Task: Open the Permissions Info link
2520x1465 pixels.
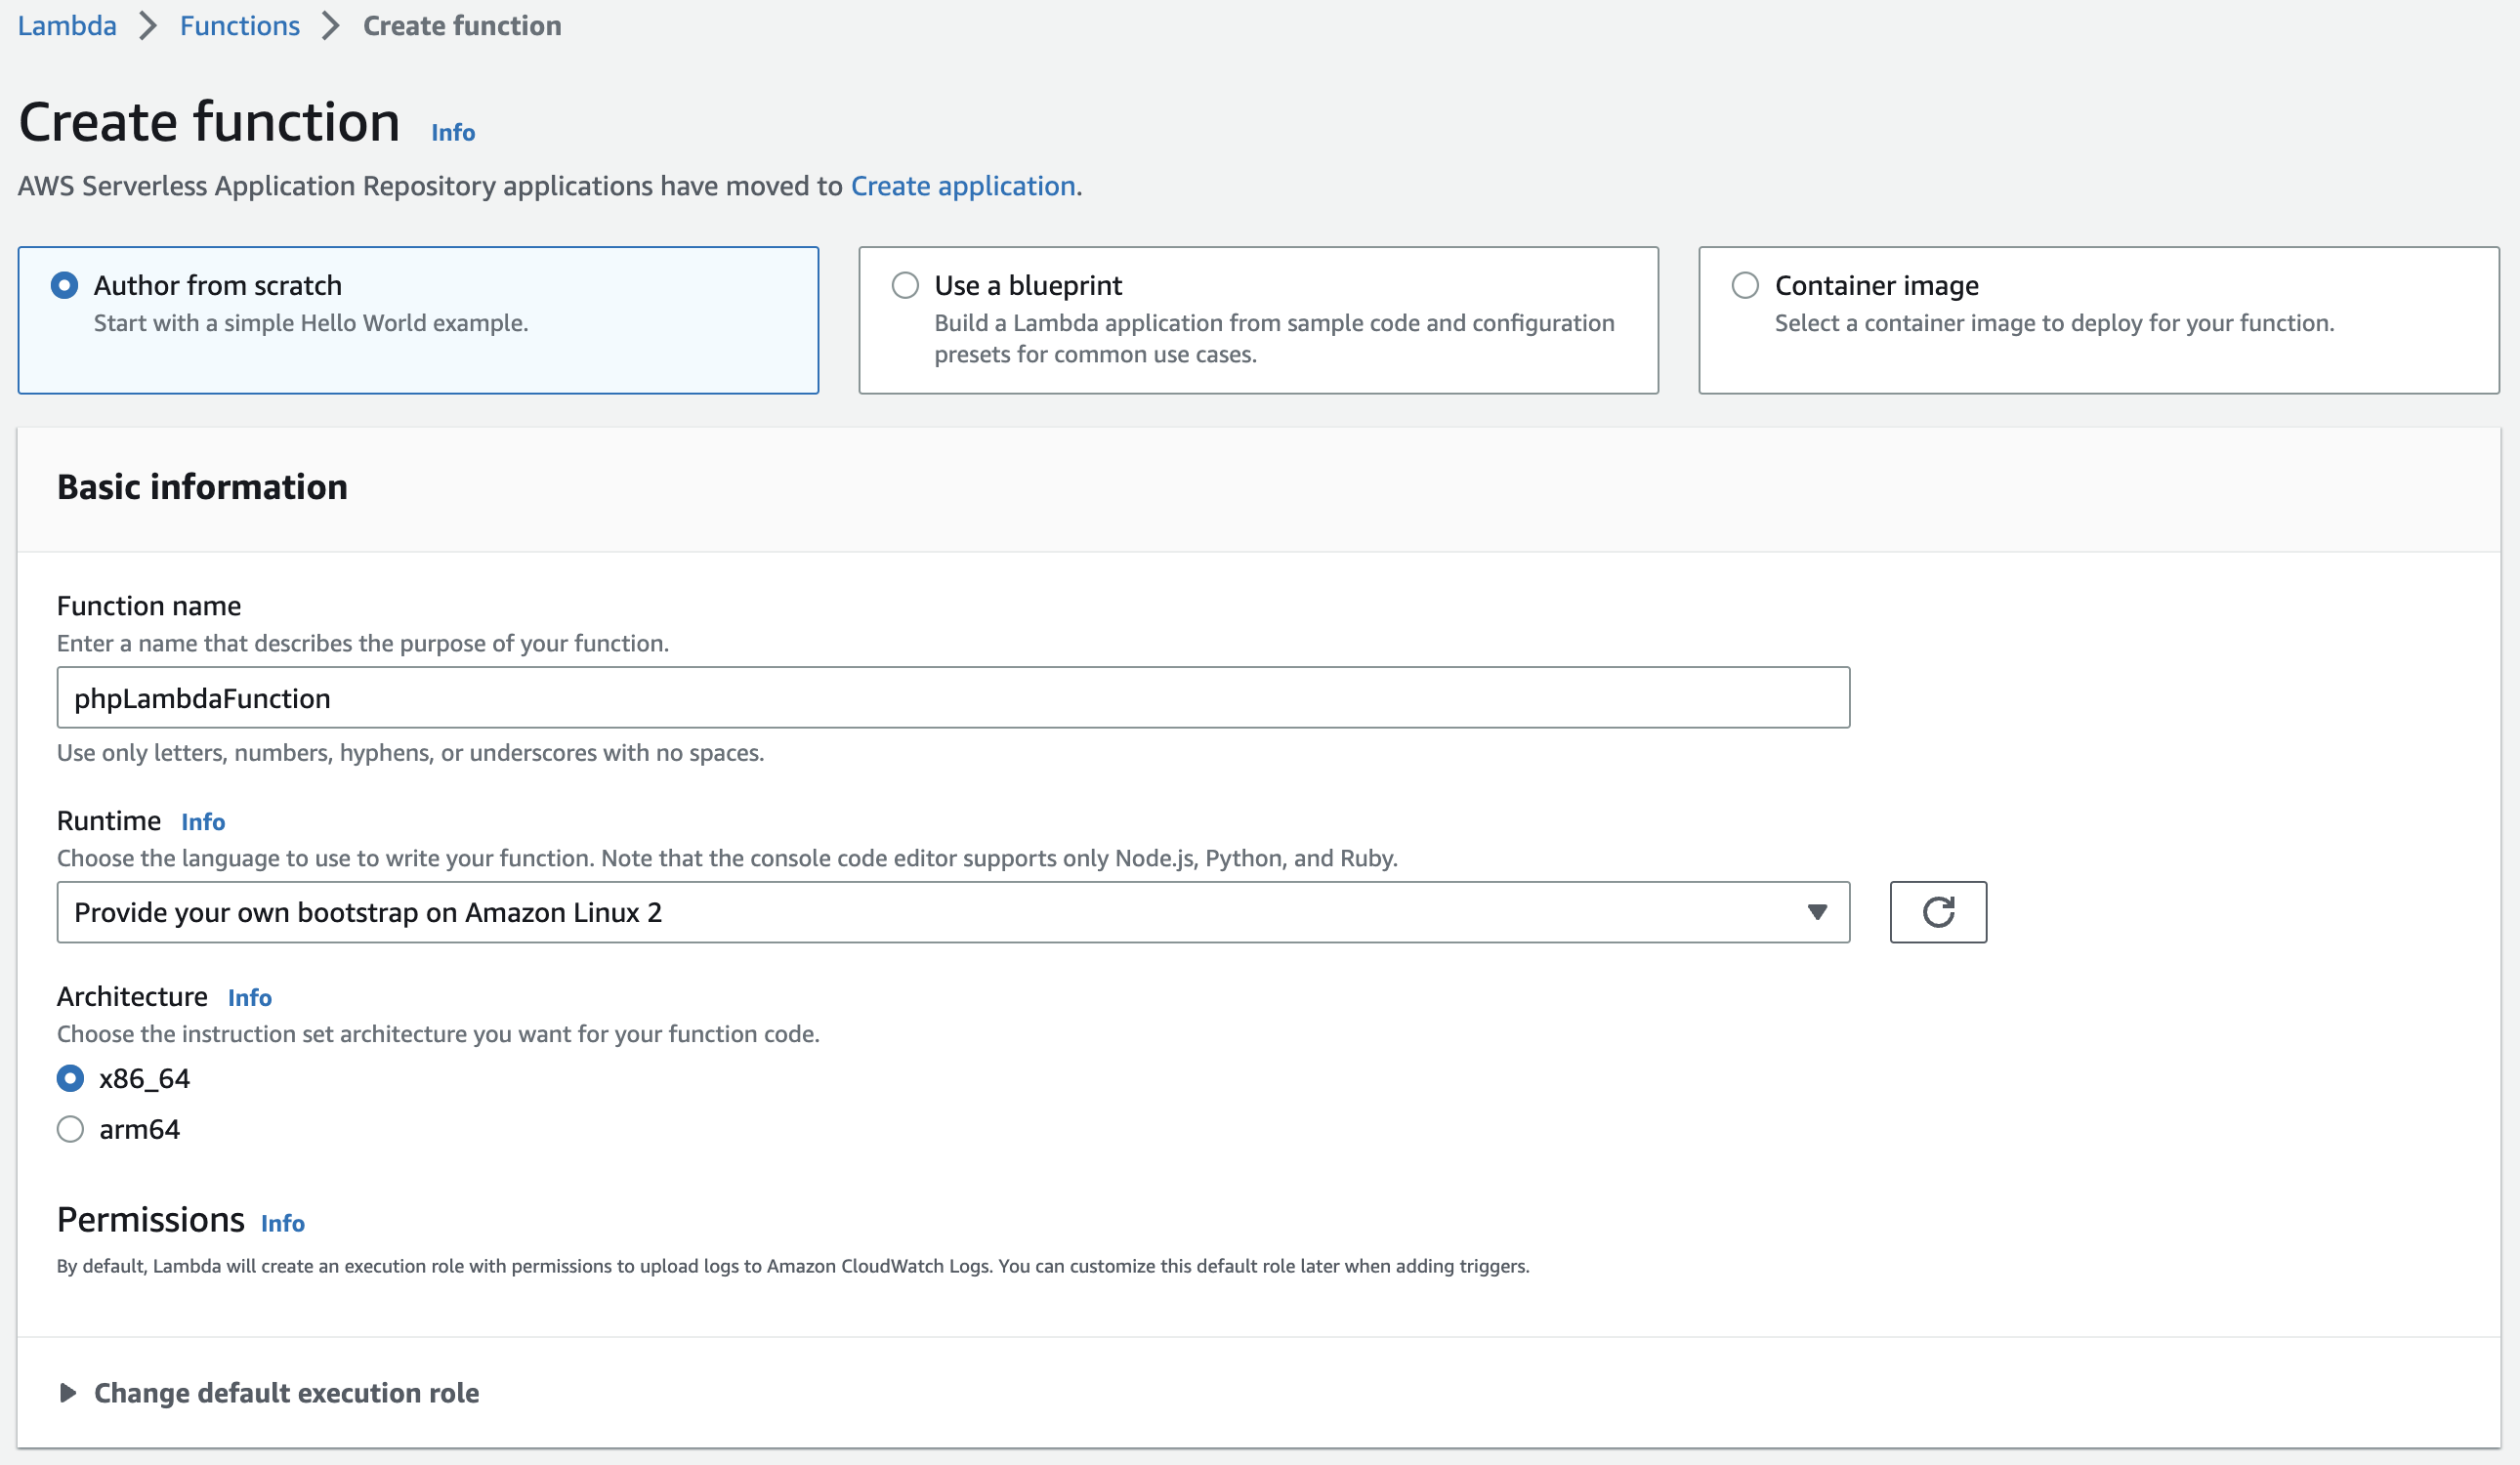Action: coord(283,1223)
